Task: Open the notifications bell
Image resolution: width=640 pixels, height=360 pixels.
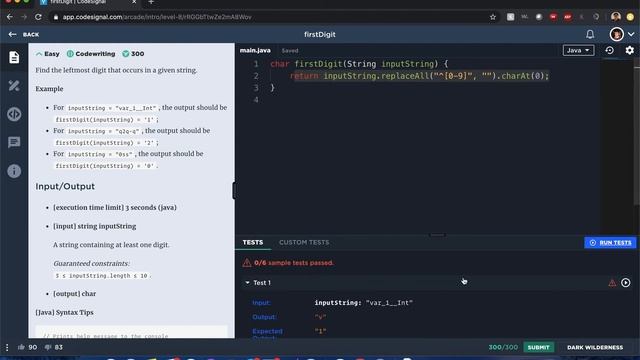Action: (590, 34)
